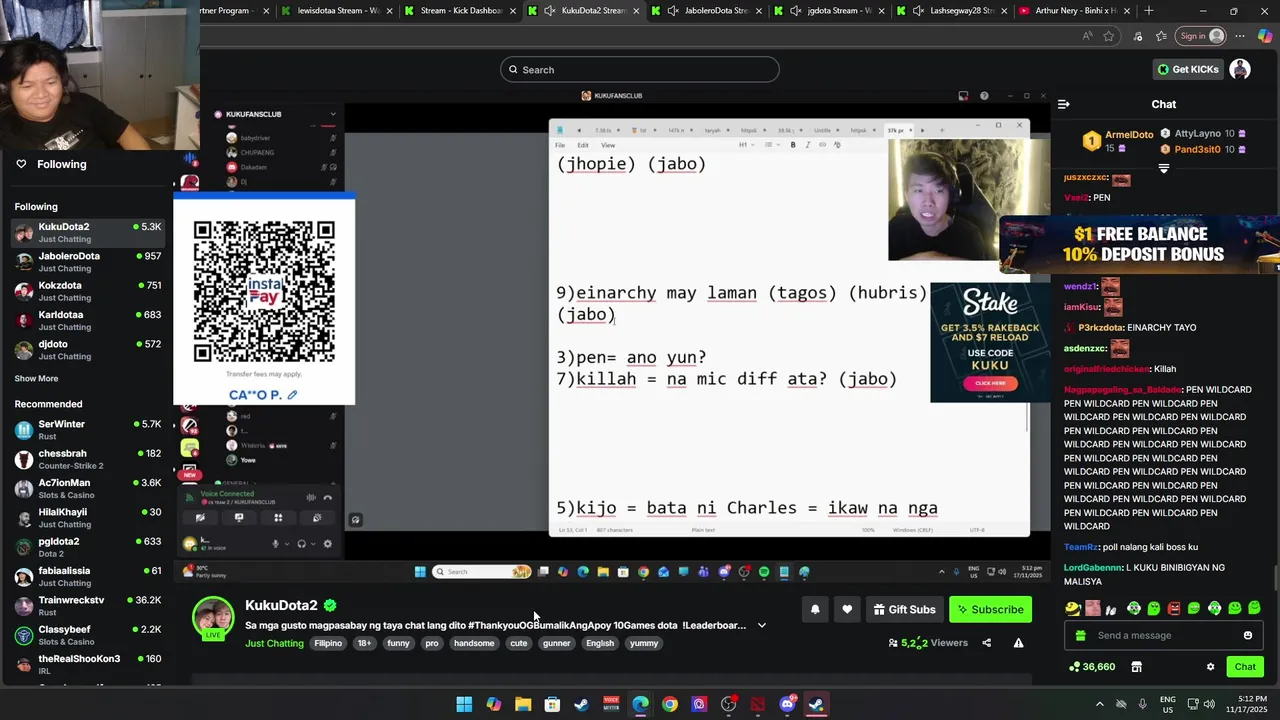
Task: Show hidden system tray icons
Action: (x=1100, y=704)
